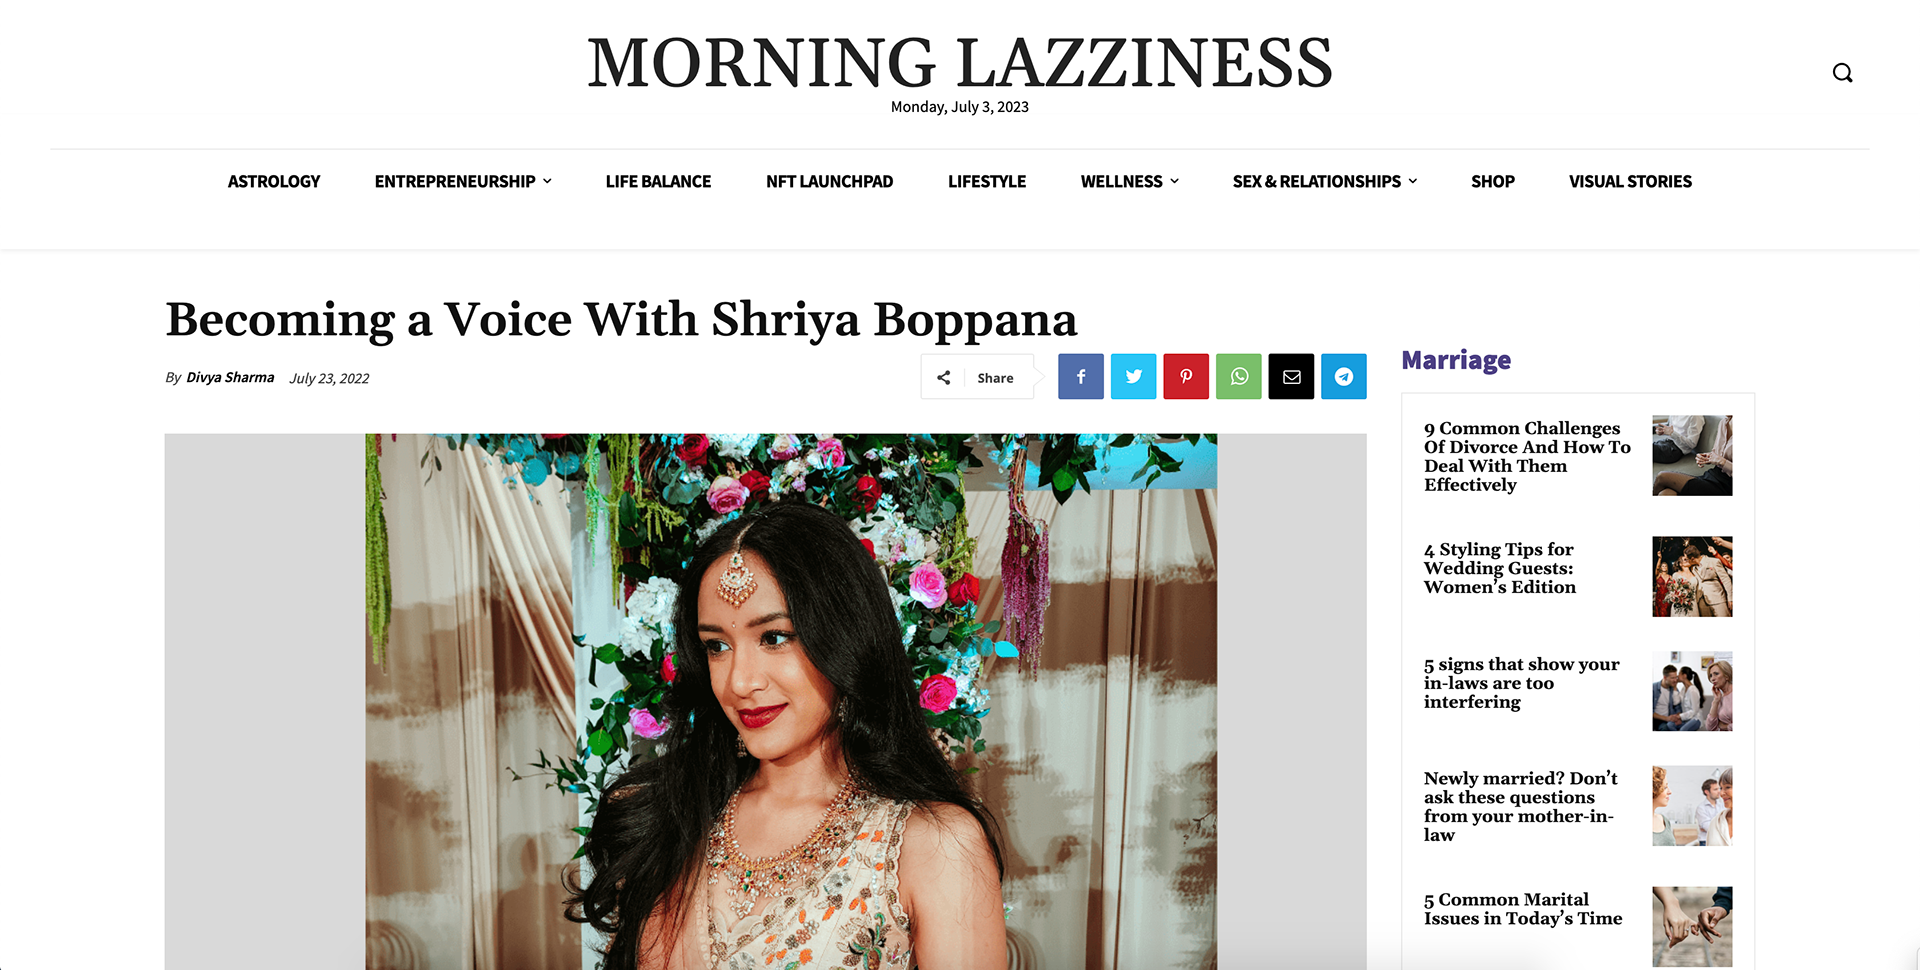1920x970 pixels.
Task: Open the in-laws interfering article thumbnail
Action: pyautogui.click(x=1692, y=691)
